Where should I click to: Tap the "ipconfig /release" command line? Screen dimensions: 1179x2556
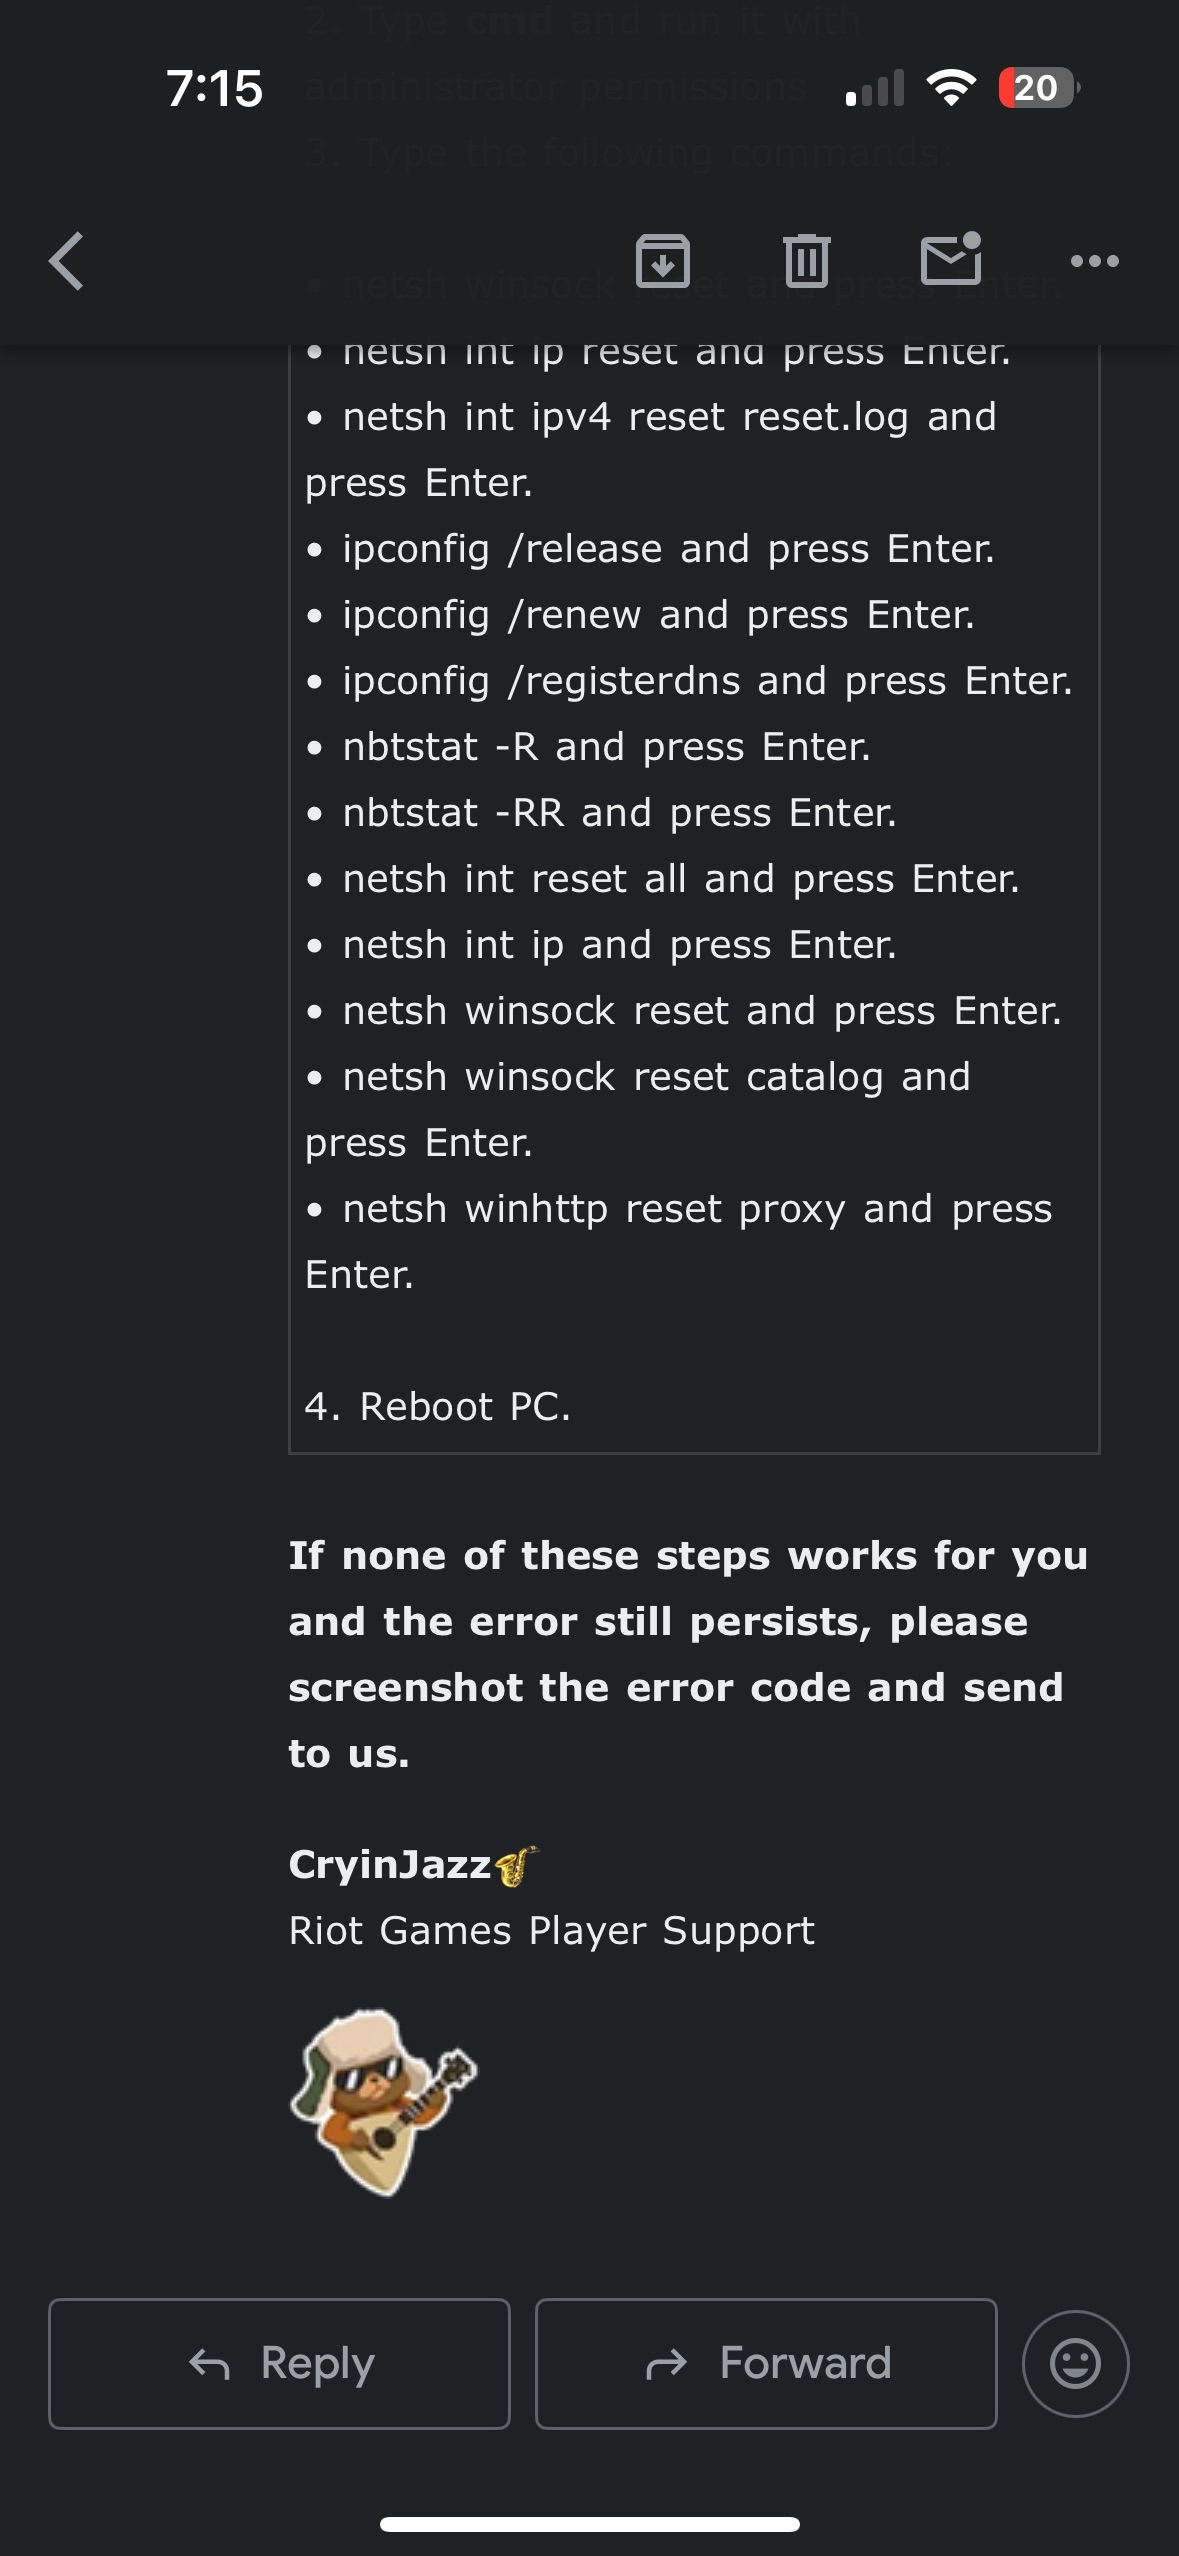668,549
